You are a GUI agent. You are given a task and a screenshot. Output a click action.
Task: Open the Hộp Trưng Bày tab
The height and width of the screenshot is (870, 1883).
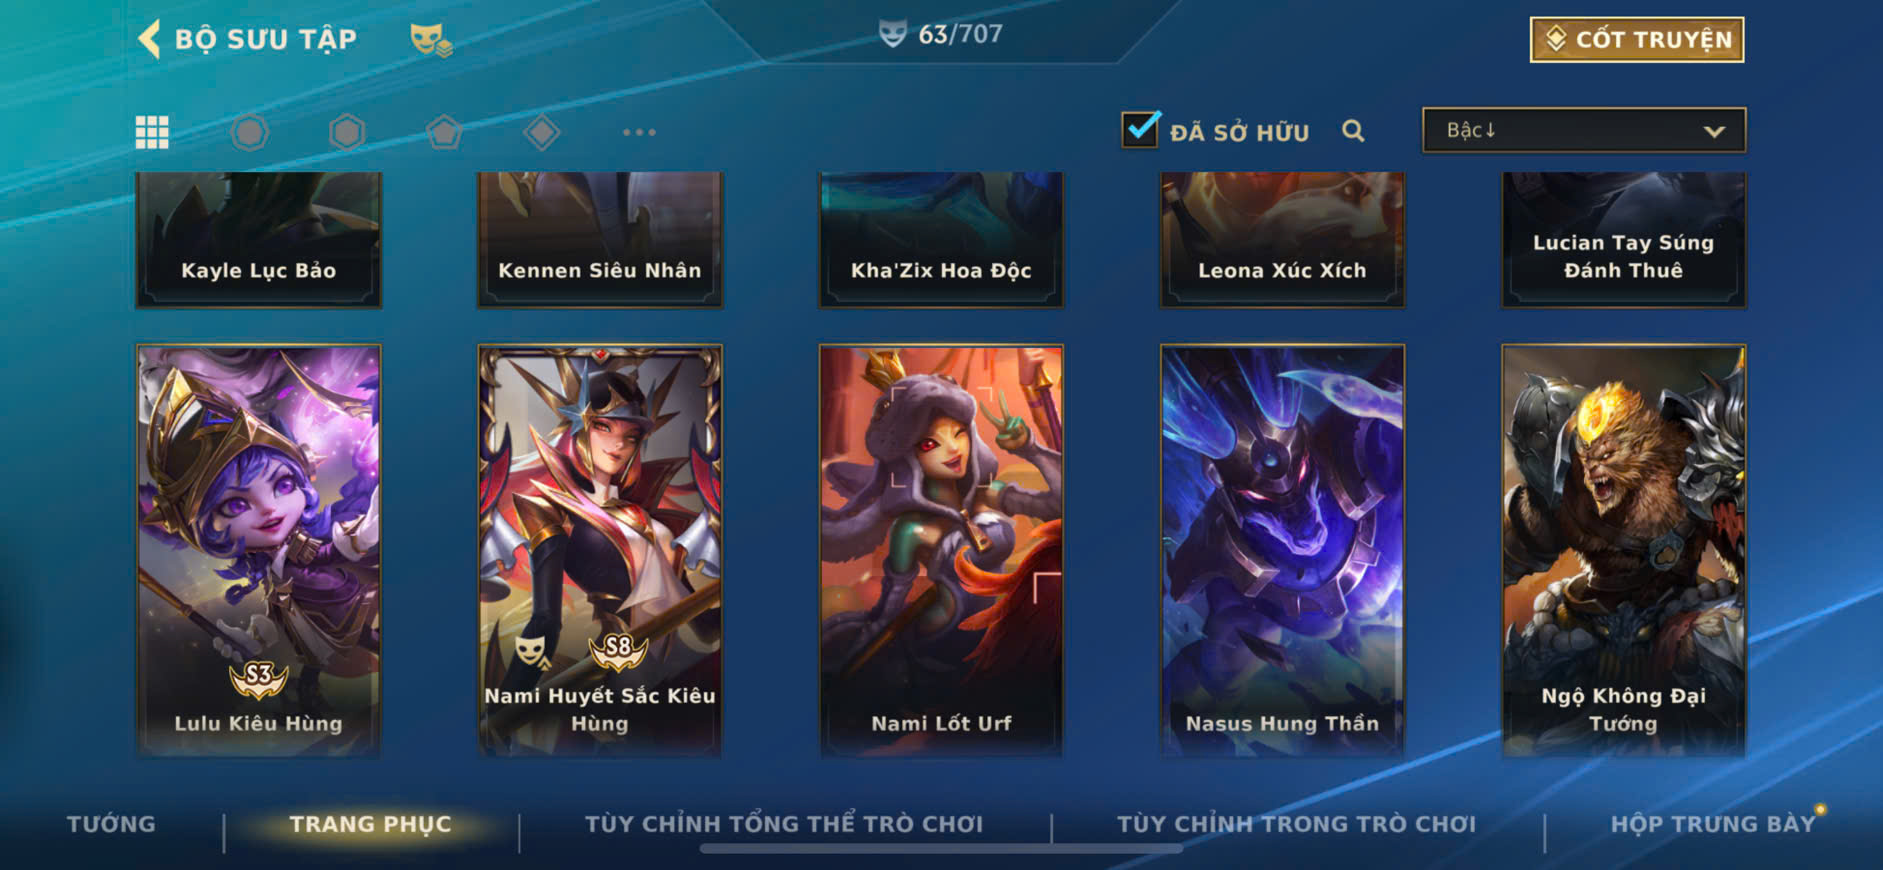(1712, 824)
